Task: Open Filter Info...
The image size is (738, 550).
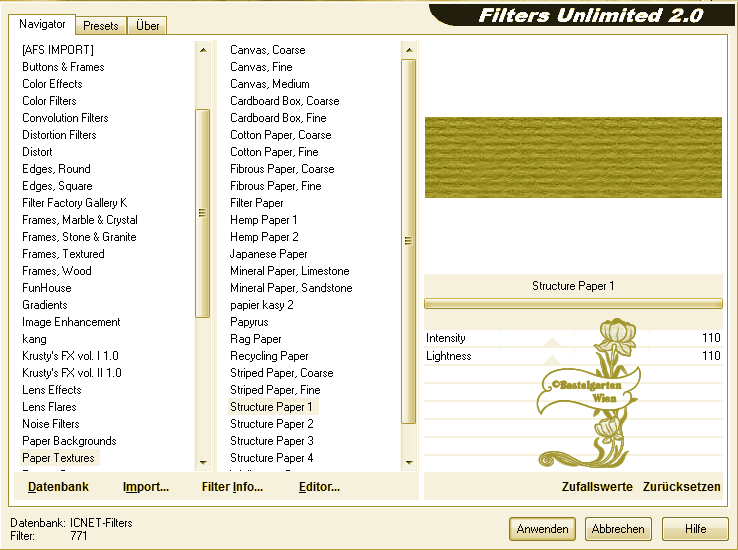Action: tap(232, 486)
